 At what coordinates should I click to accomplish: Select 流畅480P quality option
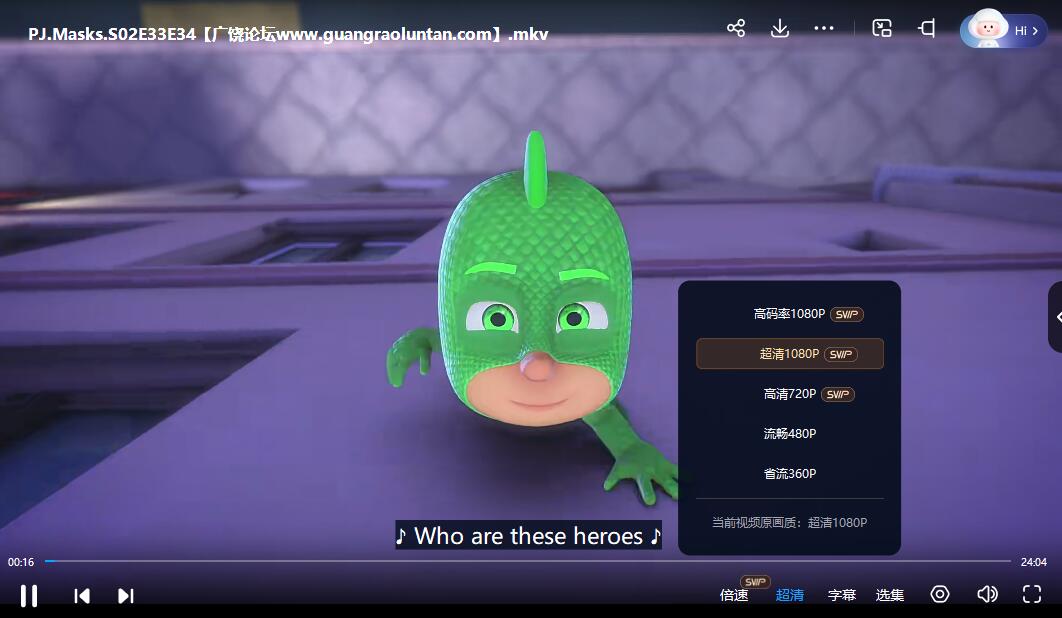click(790, 434)
